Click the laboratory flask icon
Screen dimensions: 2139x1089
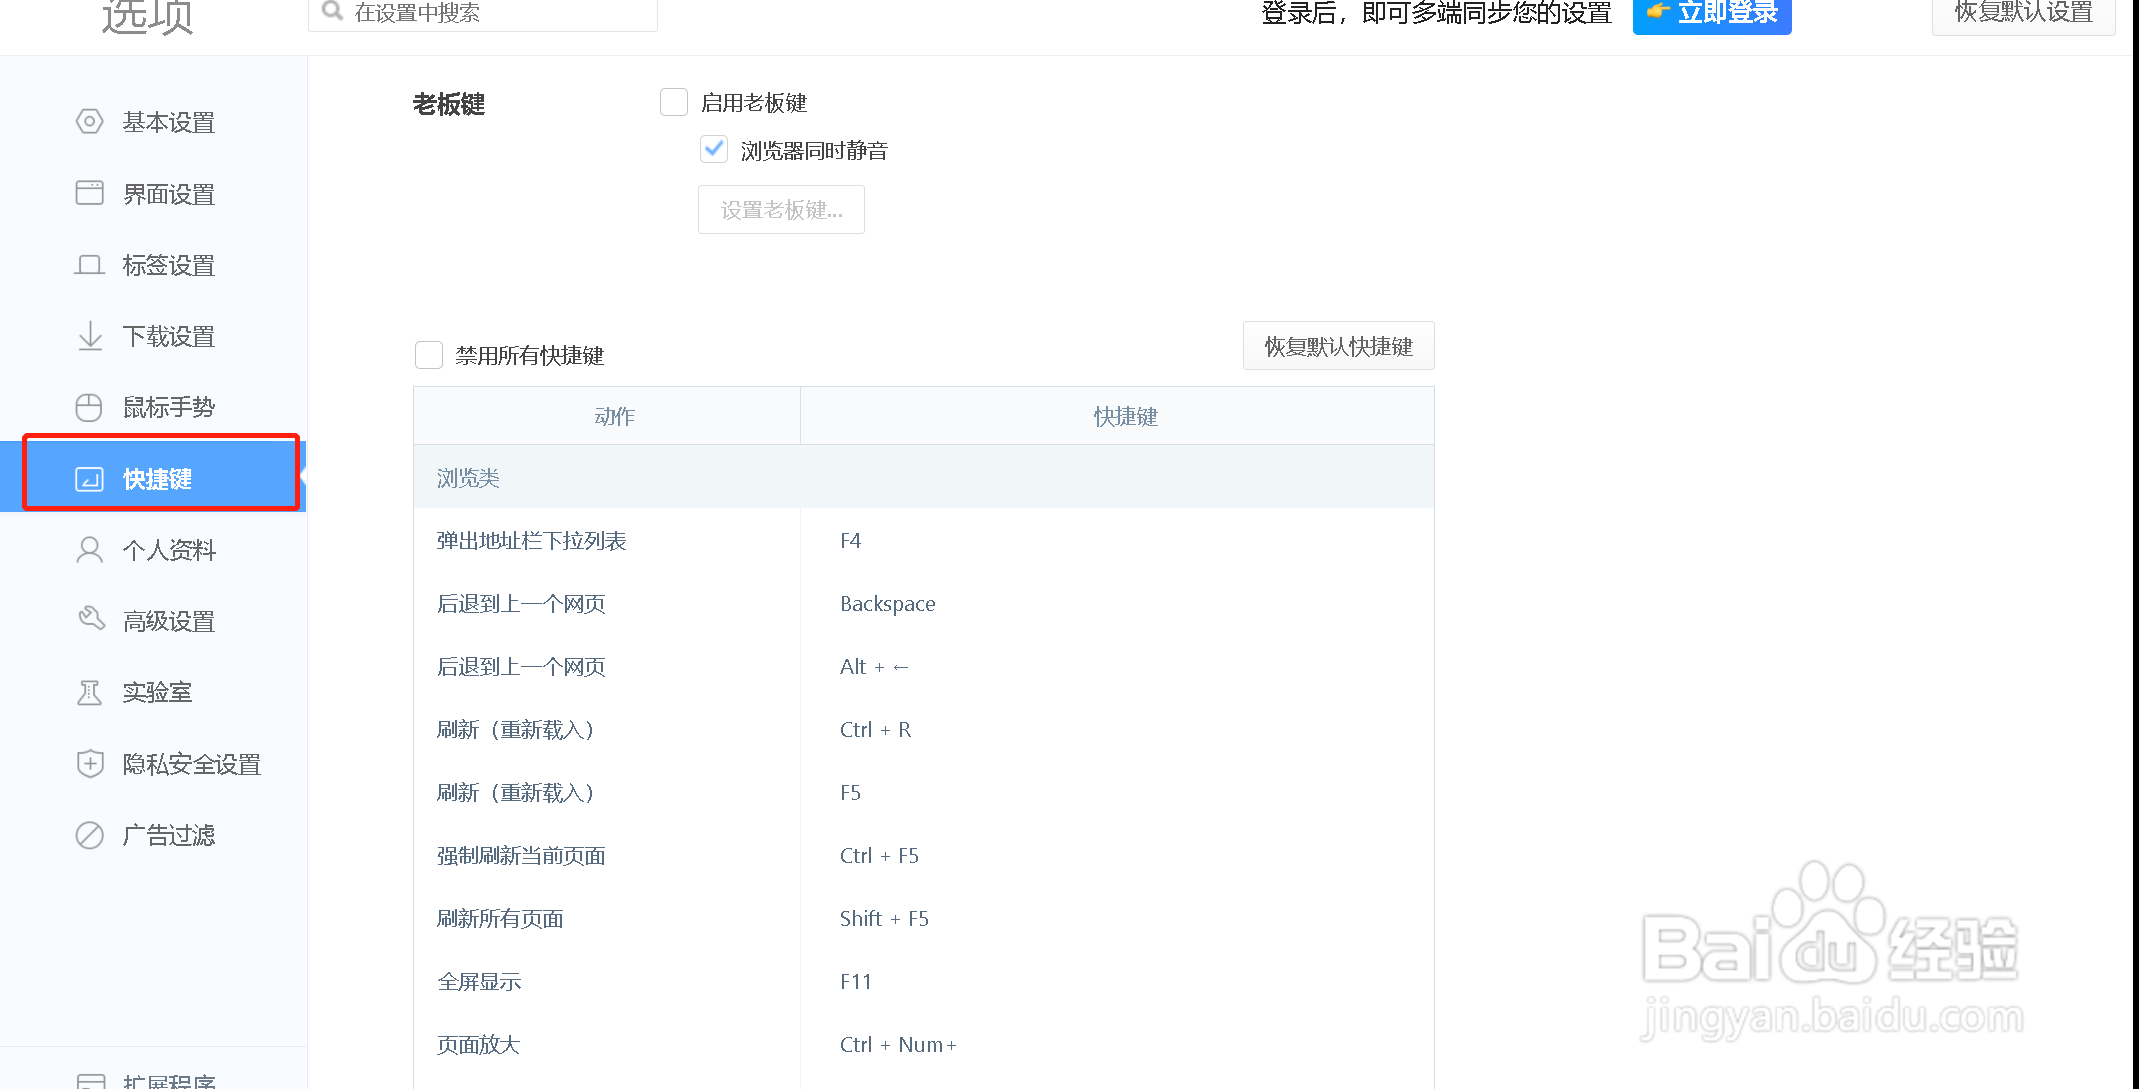click(90, 692)
